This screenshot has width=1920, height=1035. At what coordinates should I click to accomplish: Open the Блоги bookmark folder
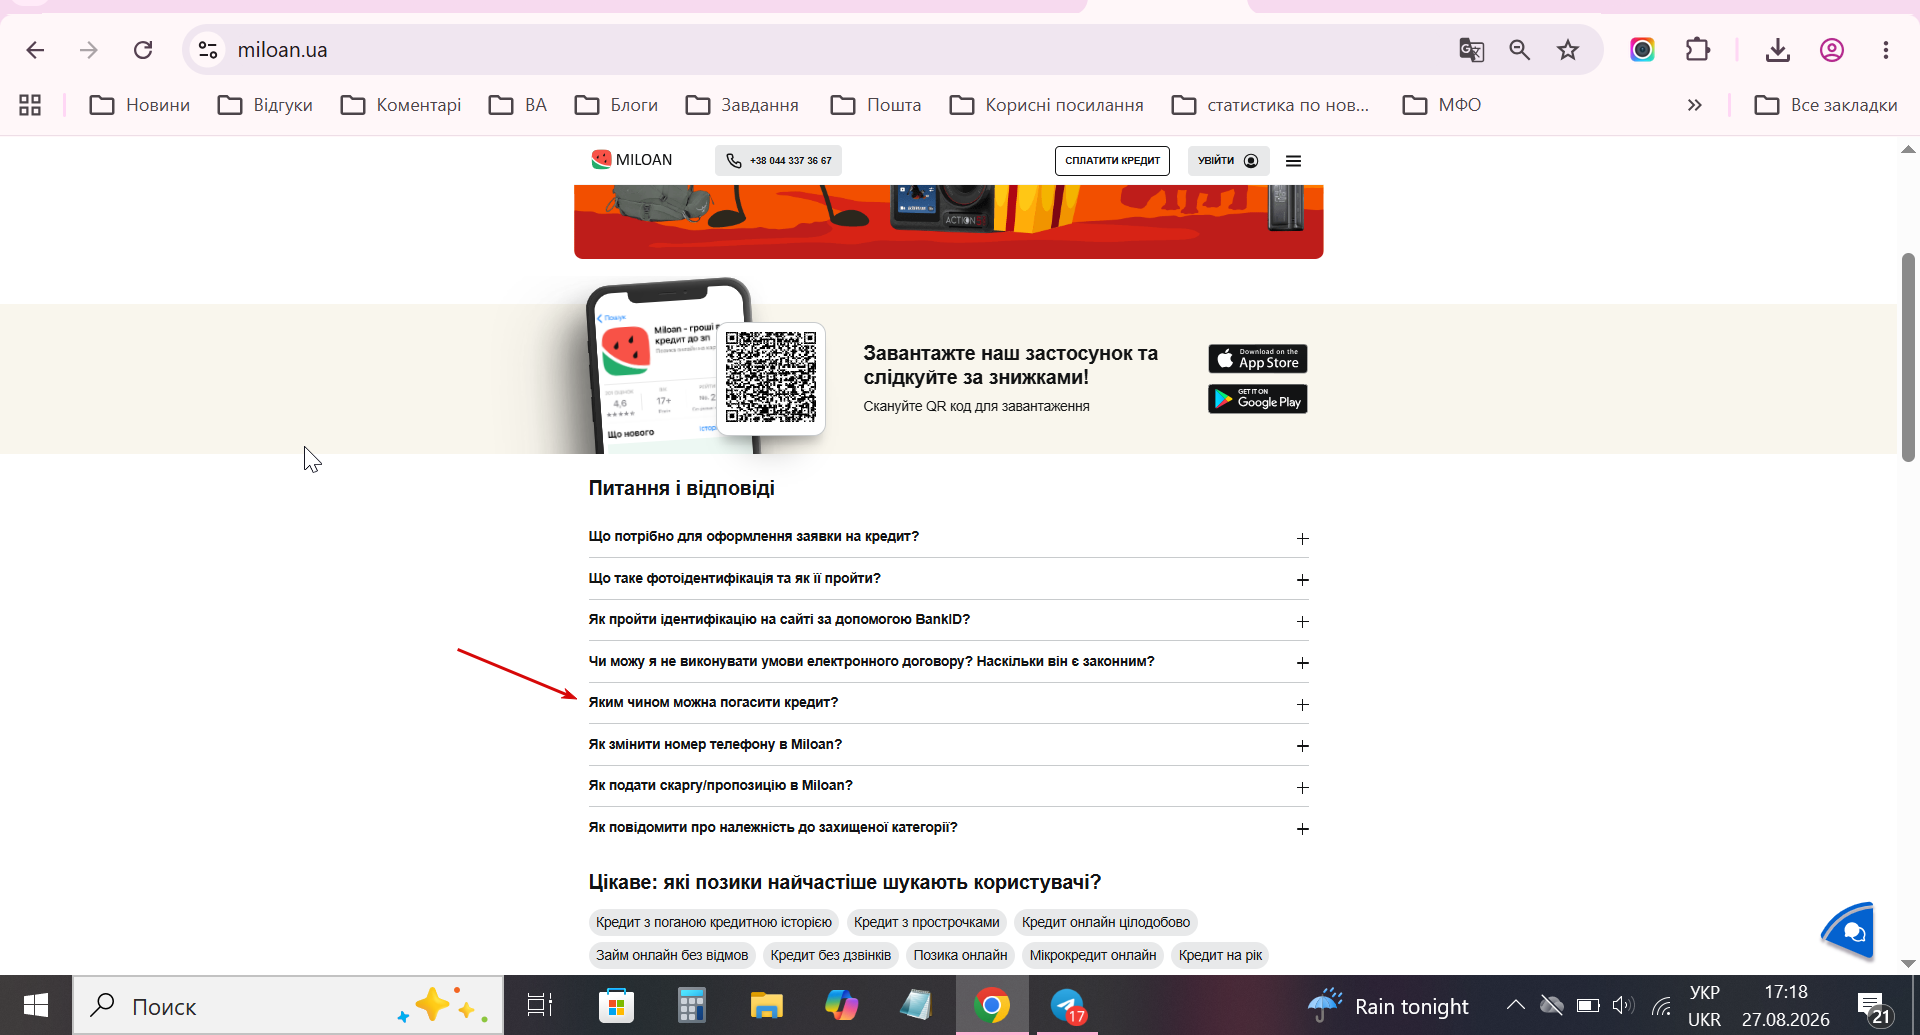(616, 105)
